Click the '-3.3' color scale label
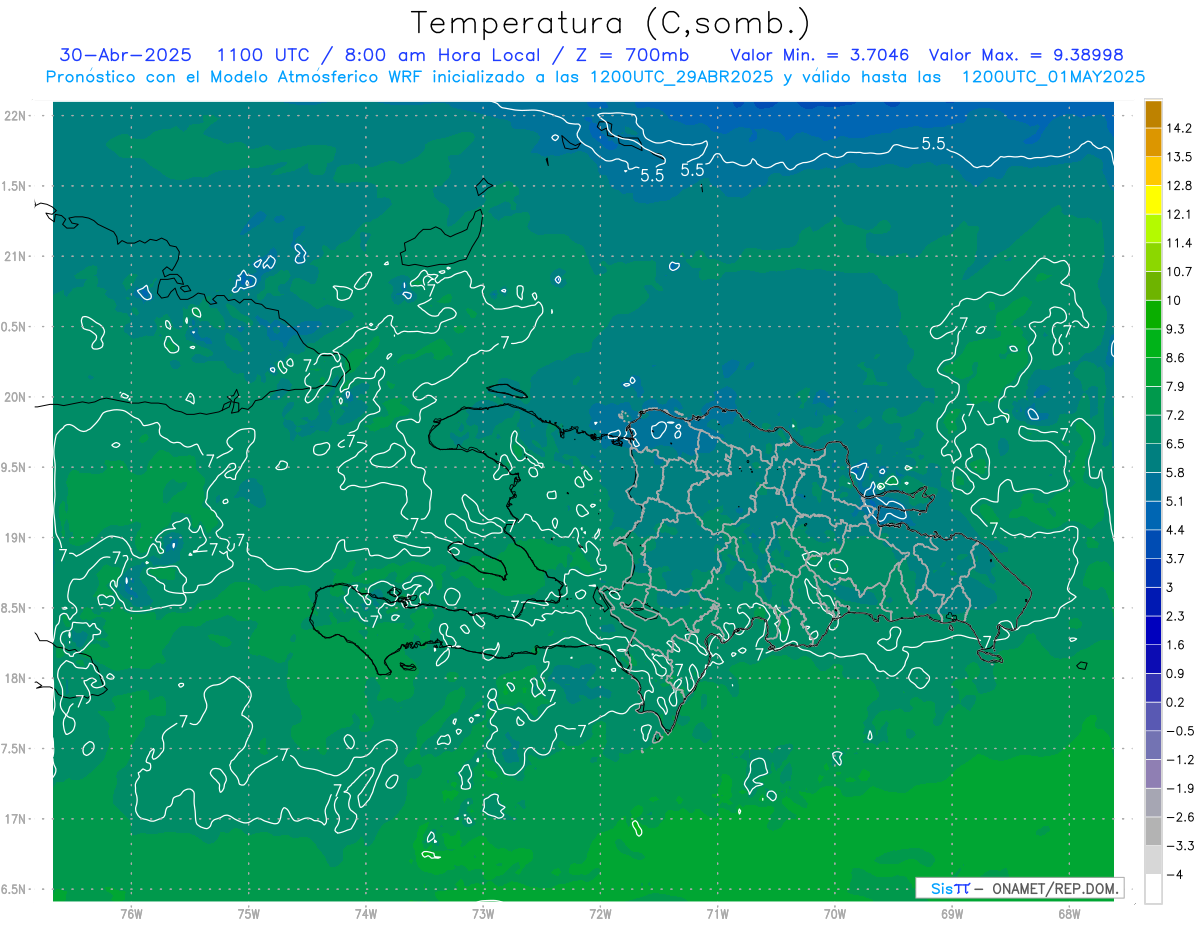1200x927 pixels. click(x=1179, y=846)
